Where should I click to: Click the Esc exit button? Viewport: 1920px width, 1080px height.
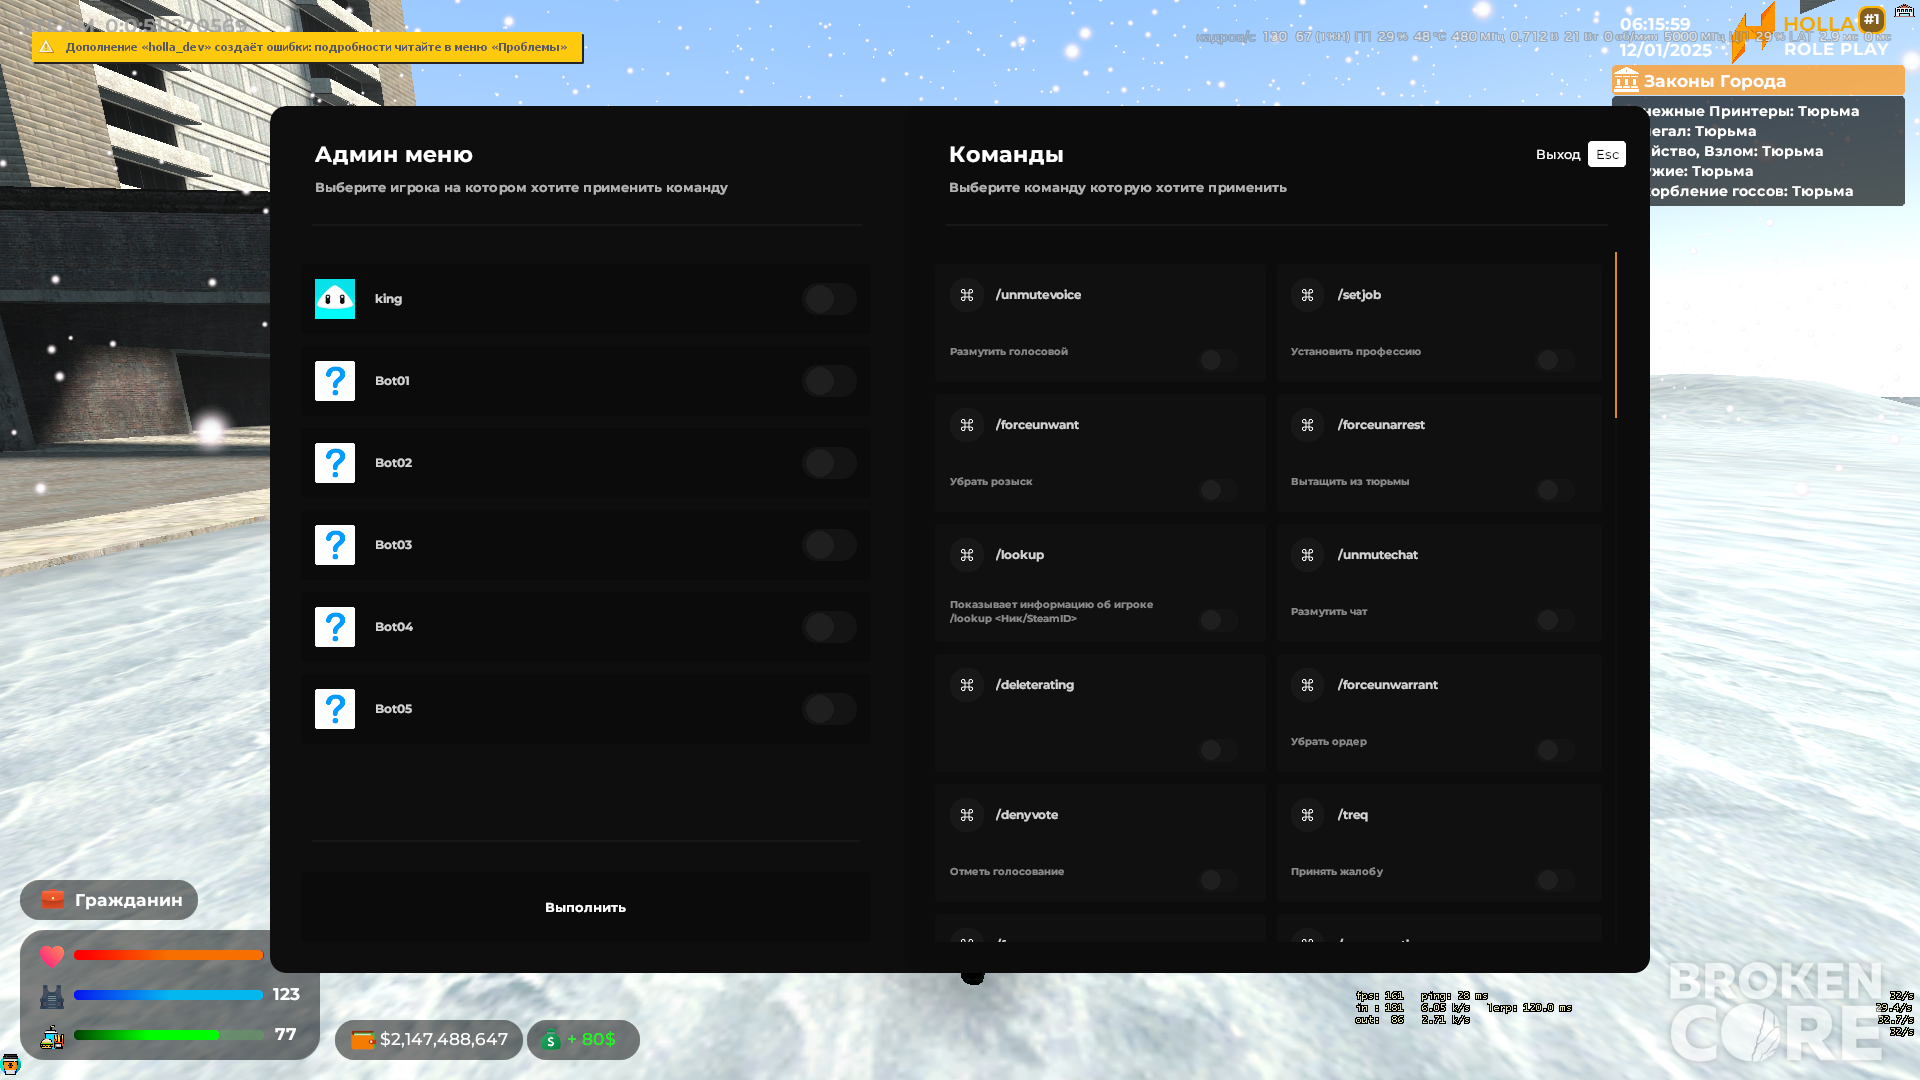tap(1607, 154)
